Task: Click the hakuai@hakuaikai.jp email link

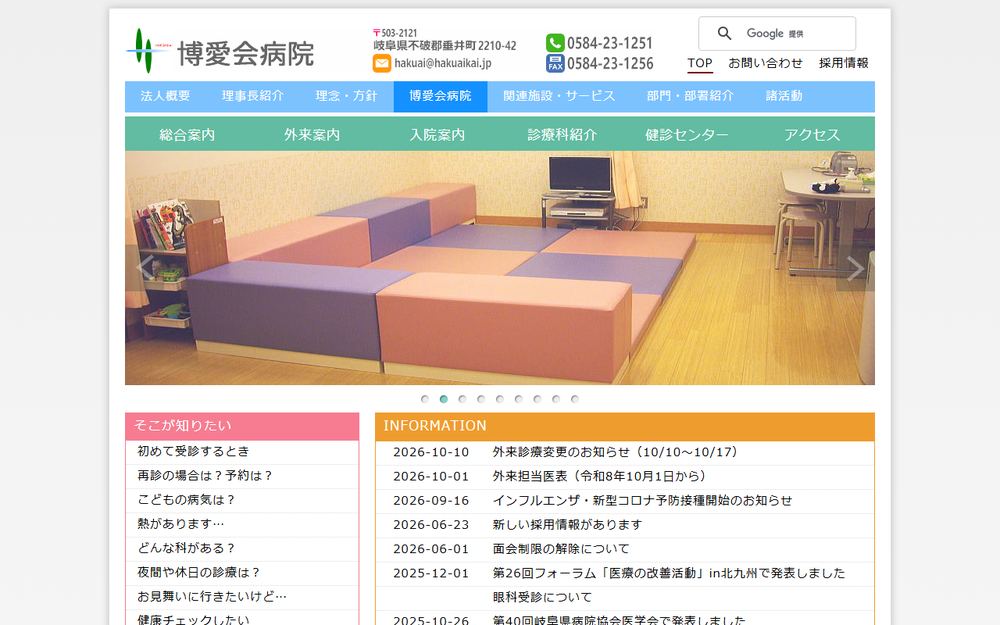Action: coord(443,63)
